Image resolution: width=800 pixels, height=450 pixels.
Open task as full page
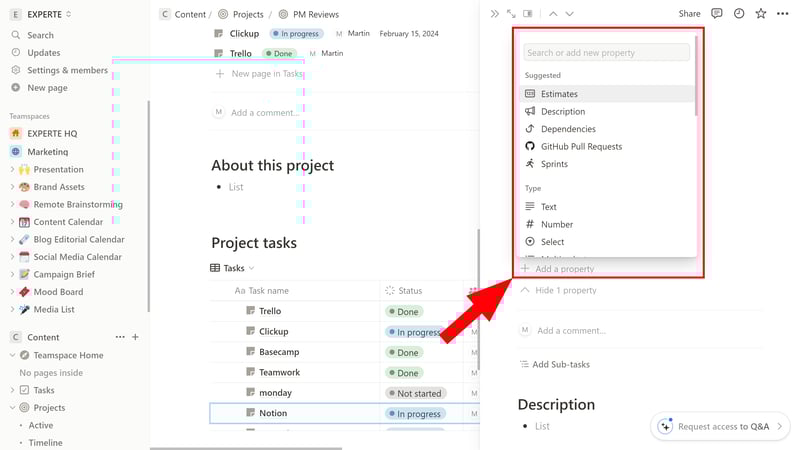(x=511, y=14)
